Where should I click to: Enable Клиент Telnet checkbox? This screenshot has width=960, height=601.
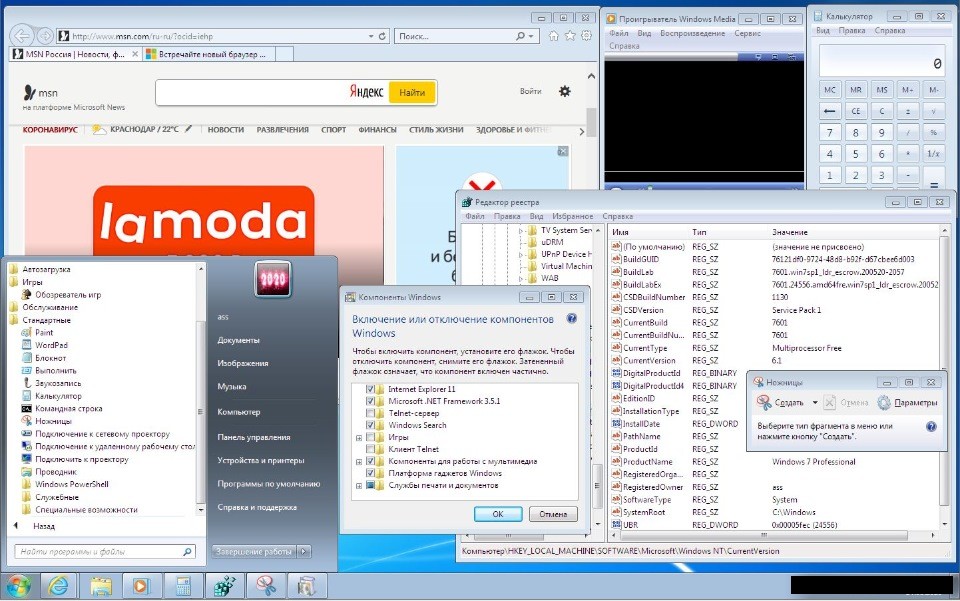(x=370, y=449)
